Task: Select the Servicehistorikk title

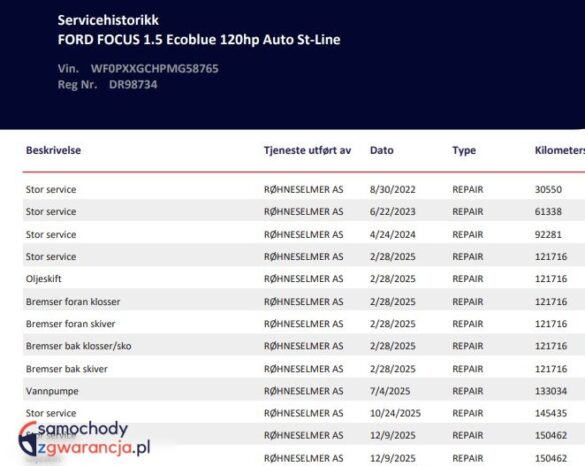Action: coord(108,20)
